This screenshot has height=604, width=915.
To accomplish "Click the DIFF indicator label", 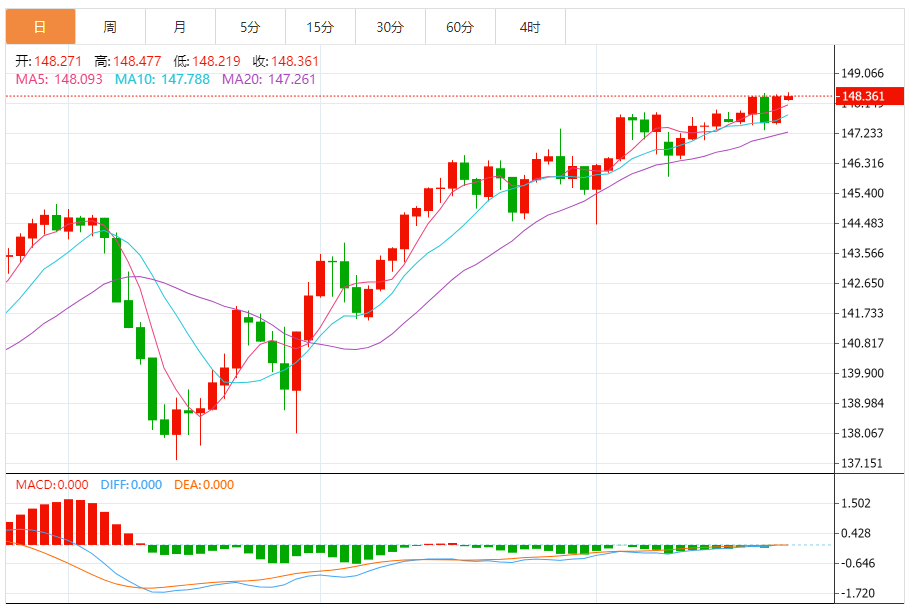I will (131, 485).
